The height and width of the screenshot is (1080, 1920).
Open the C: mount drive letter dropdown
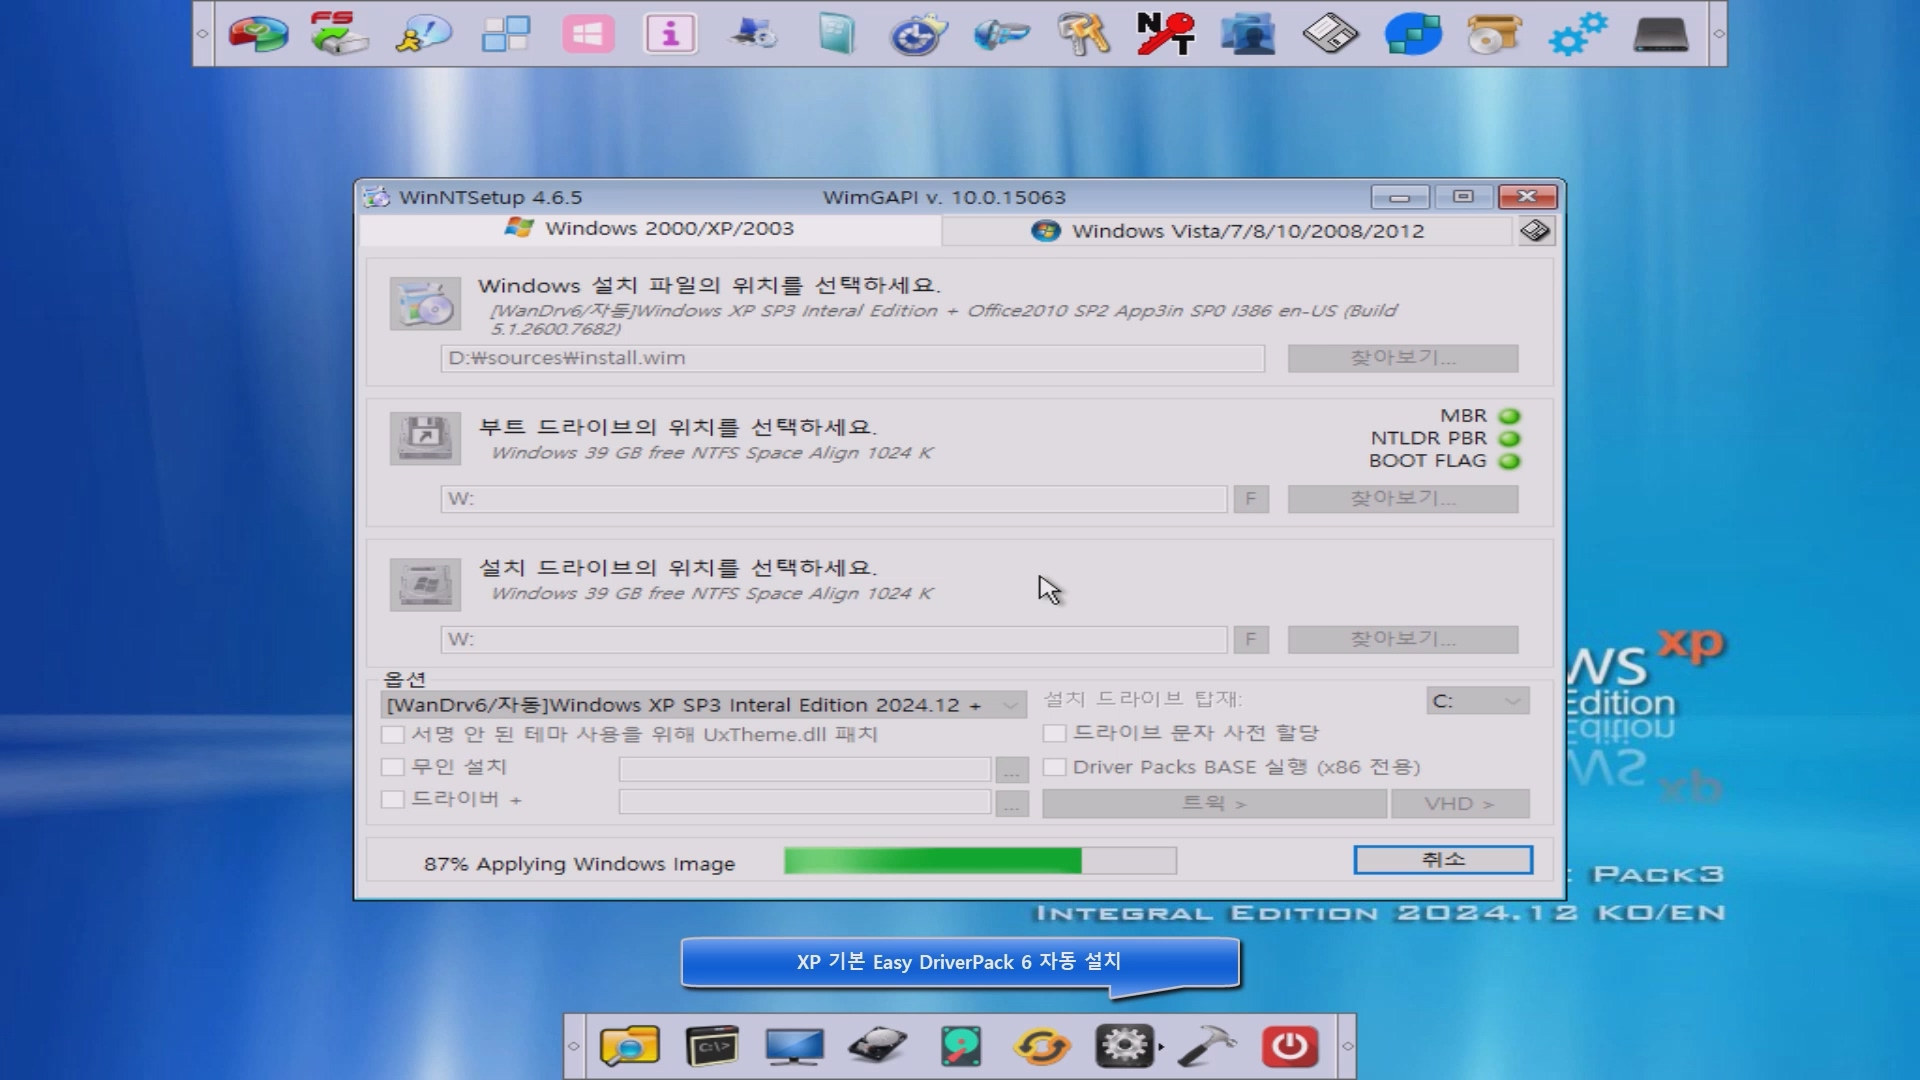tap(1477, 701)
